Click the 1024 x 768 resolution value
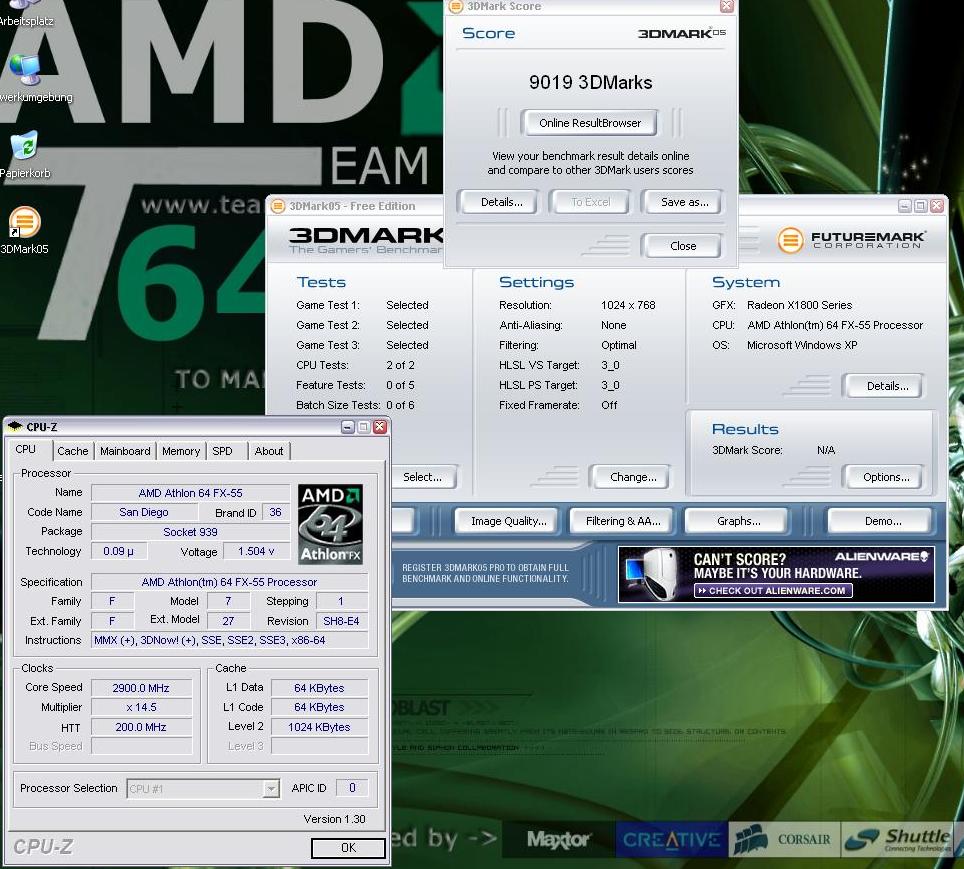The image size is (964, 869). [628, 305]
